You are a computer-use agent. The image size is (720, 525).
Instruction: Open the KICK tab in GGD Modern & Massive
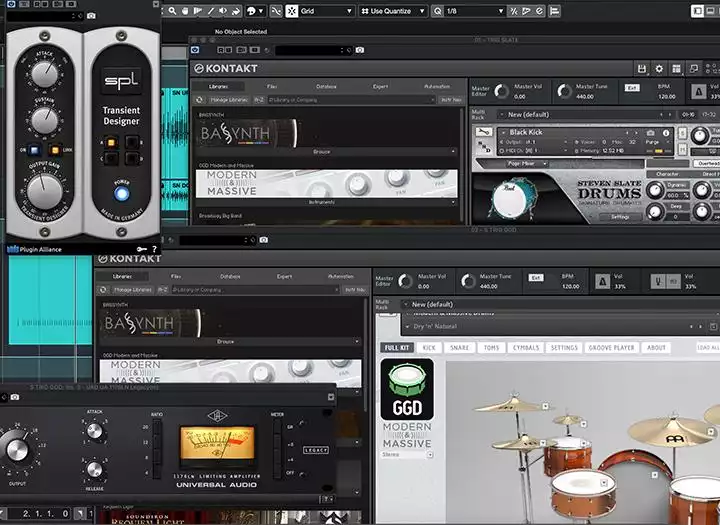pos(429,348)
